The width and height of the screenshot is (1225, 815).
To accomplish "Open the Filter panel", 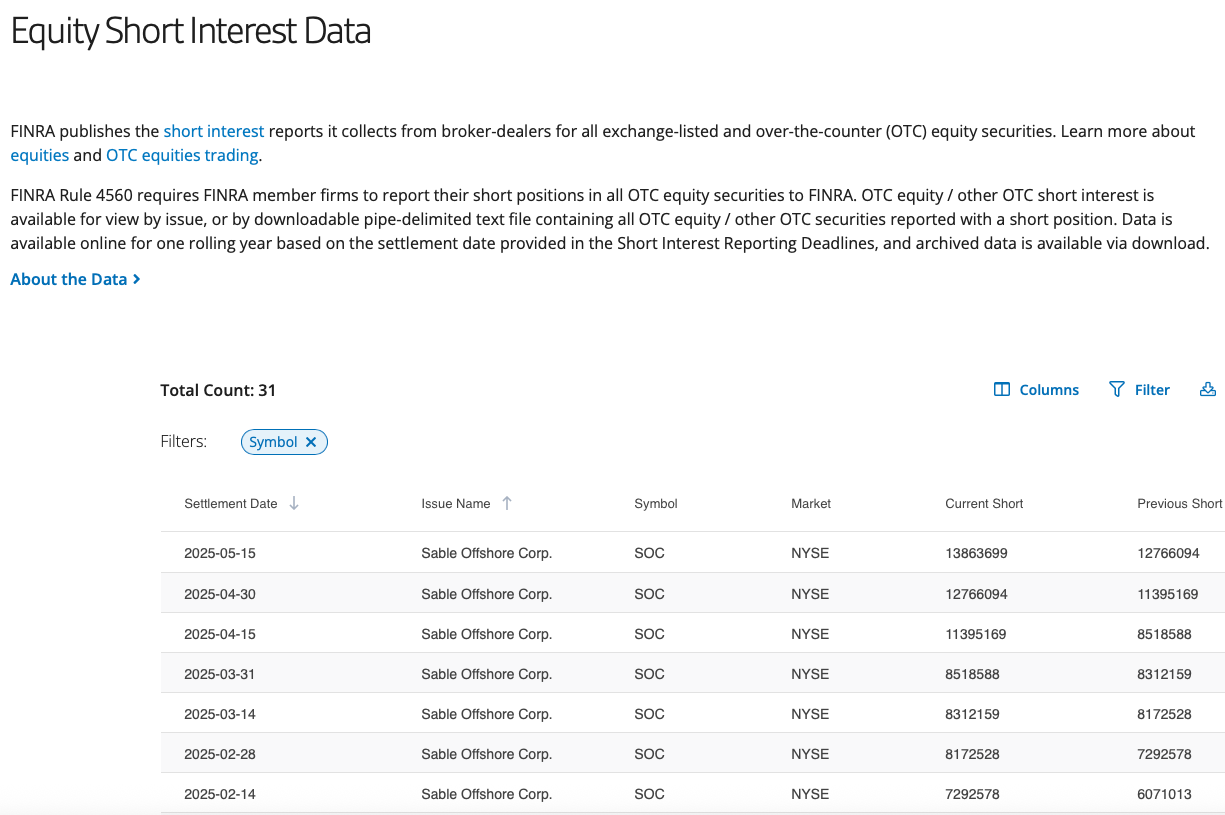I will click(x=1139, y=390).
